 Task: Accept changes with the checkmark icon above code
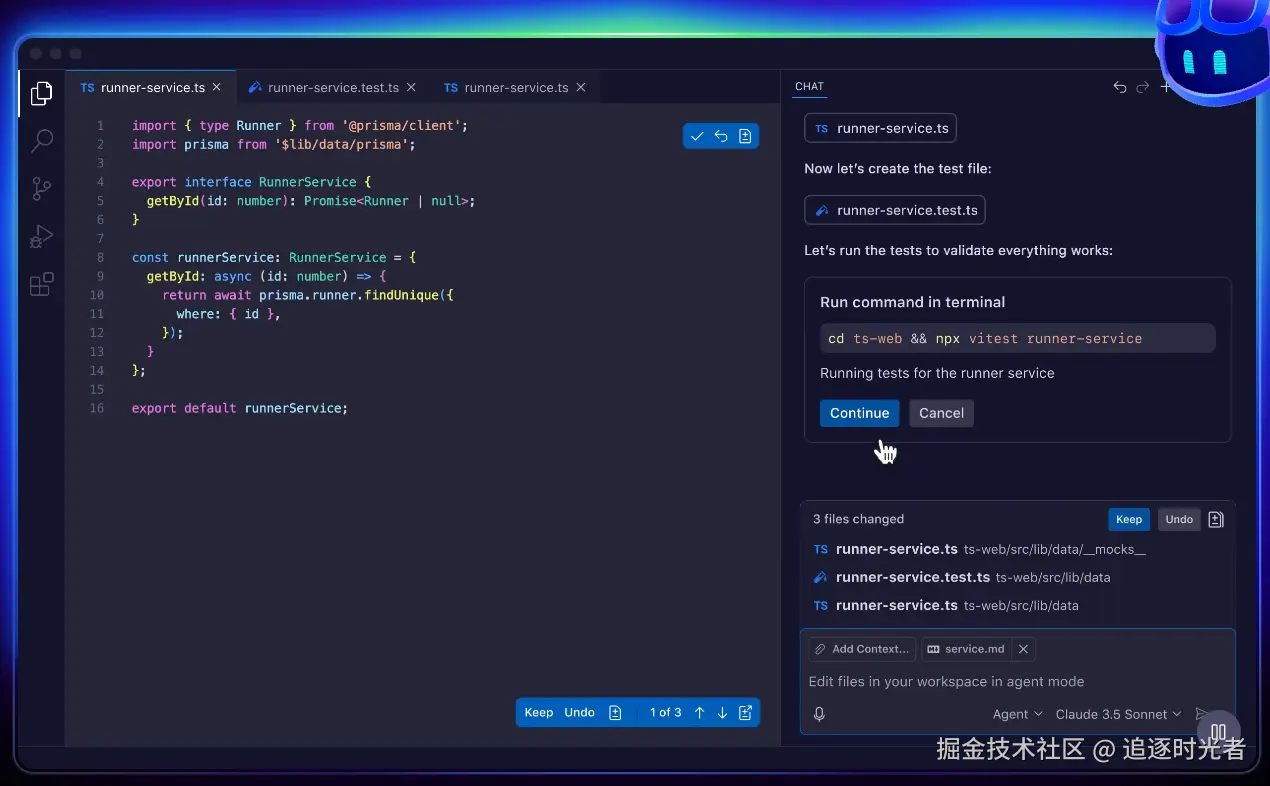(x=697, y=136)
